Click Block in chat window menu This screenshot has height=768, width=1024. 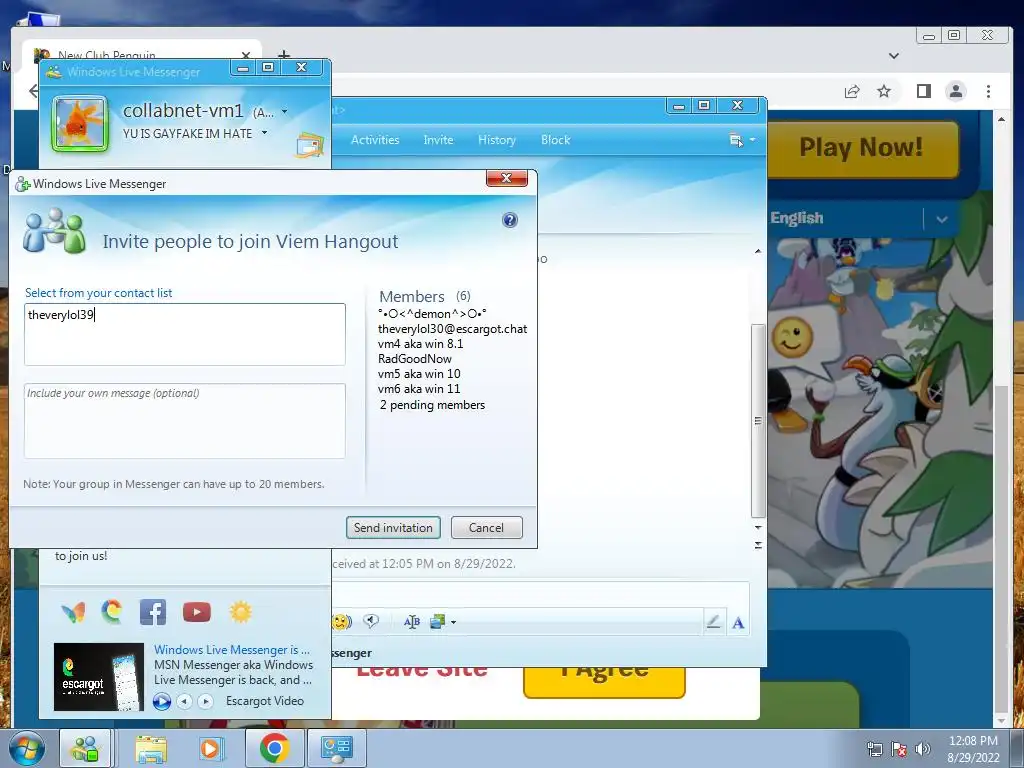point(556,140)
